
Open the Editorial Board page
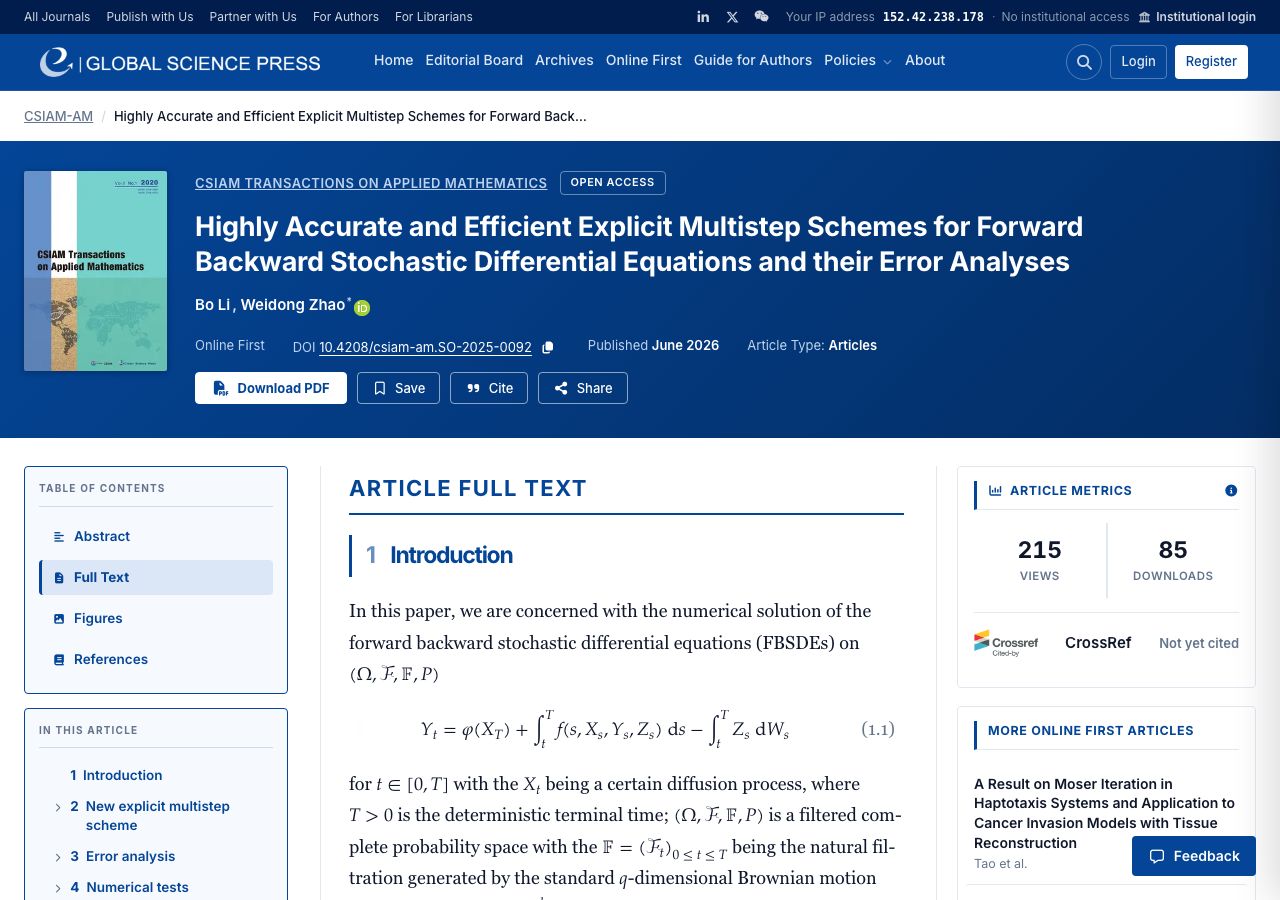[x=474, y=60]
